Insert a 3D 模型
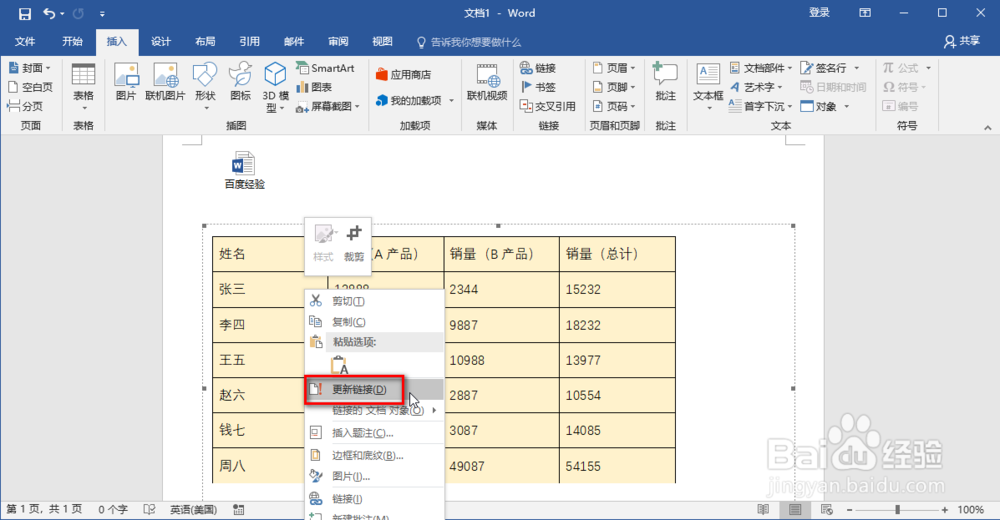Screen dimensions: 1000x520 [276, 87]
